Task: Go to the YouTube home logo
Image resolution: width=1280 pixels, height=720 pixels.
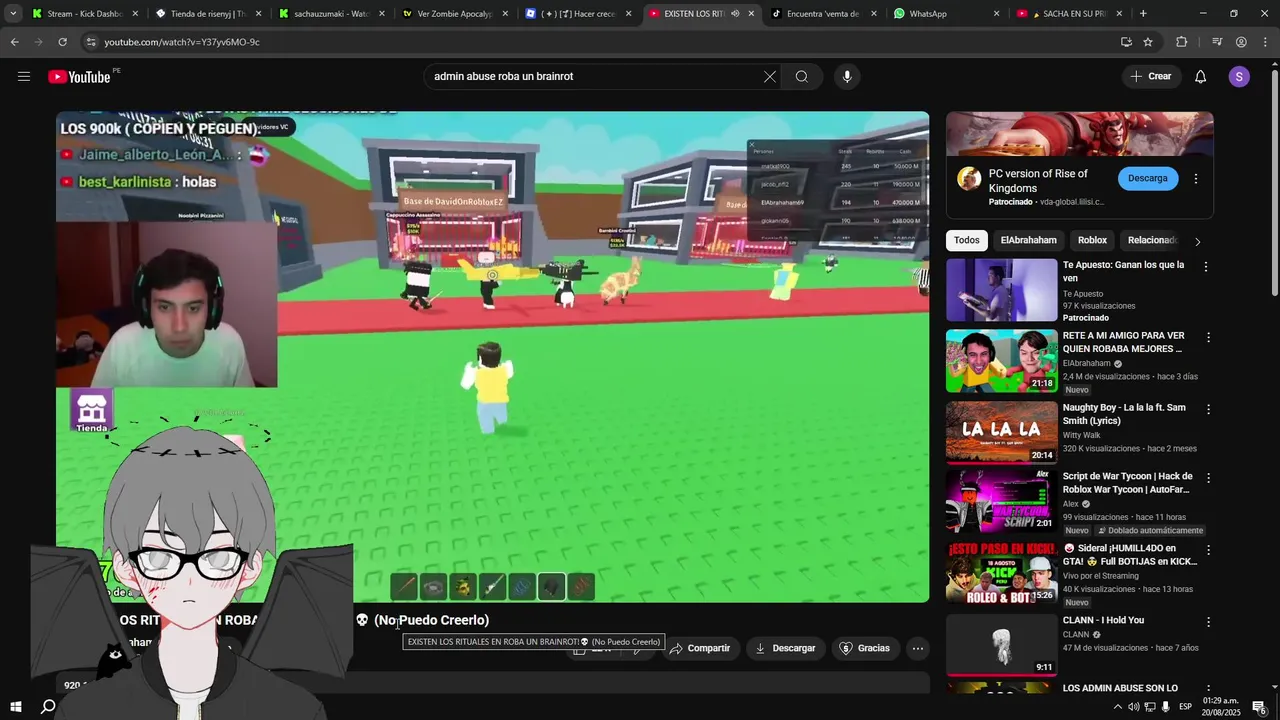Action: click(x=79, y=77)
